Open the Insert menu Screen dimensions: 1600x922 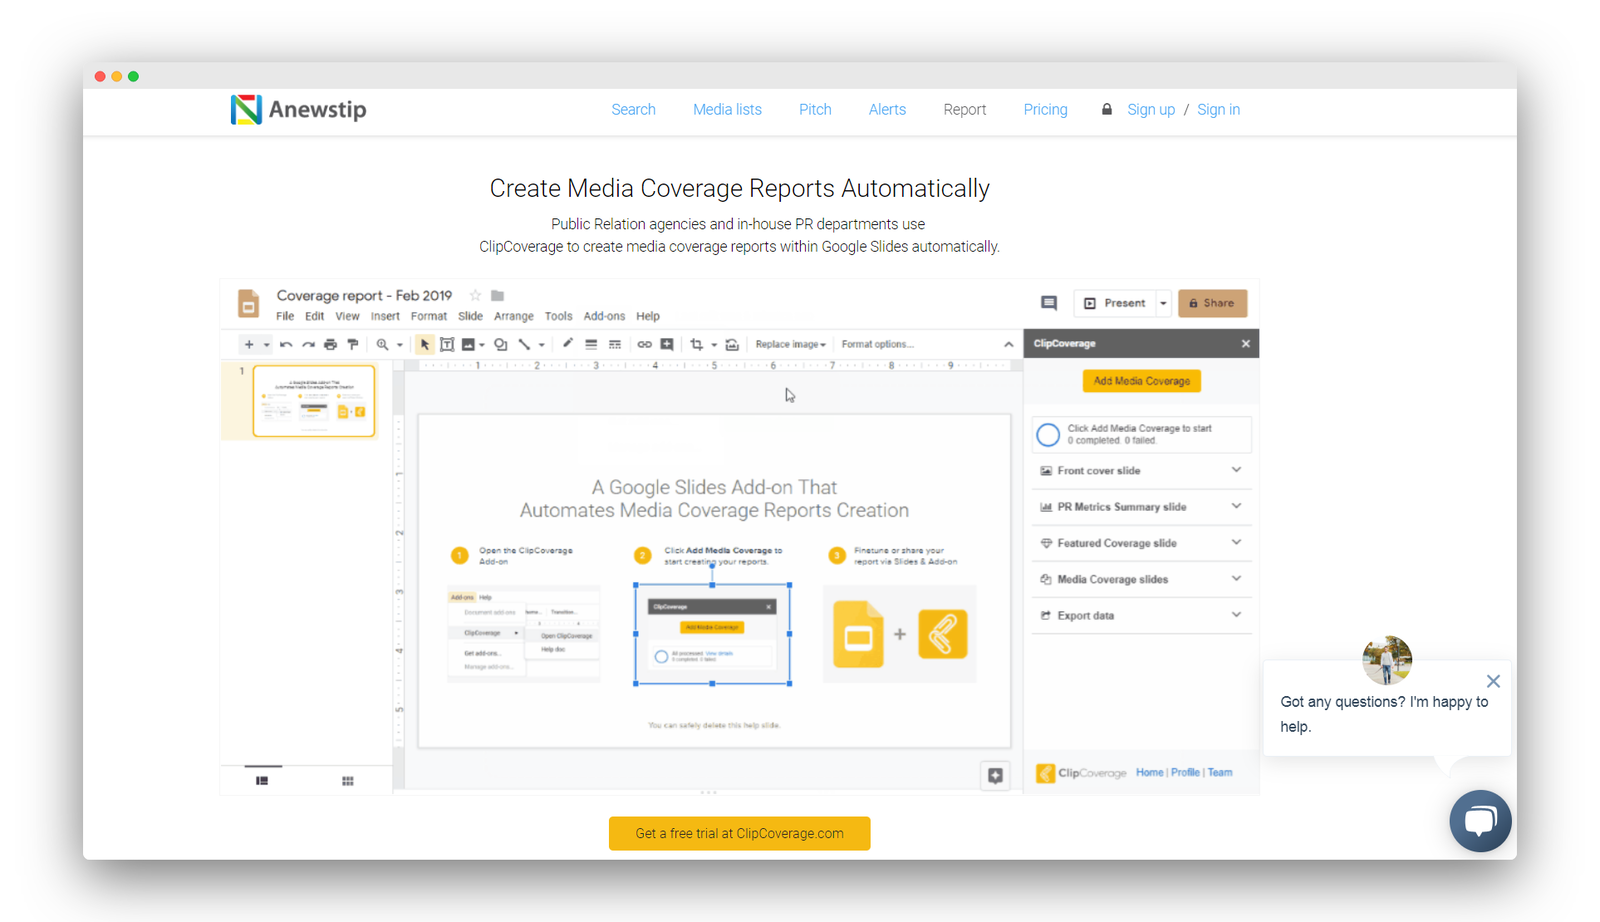385,316
